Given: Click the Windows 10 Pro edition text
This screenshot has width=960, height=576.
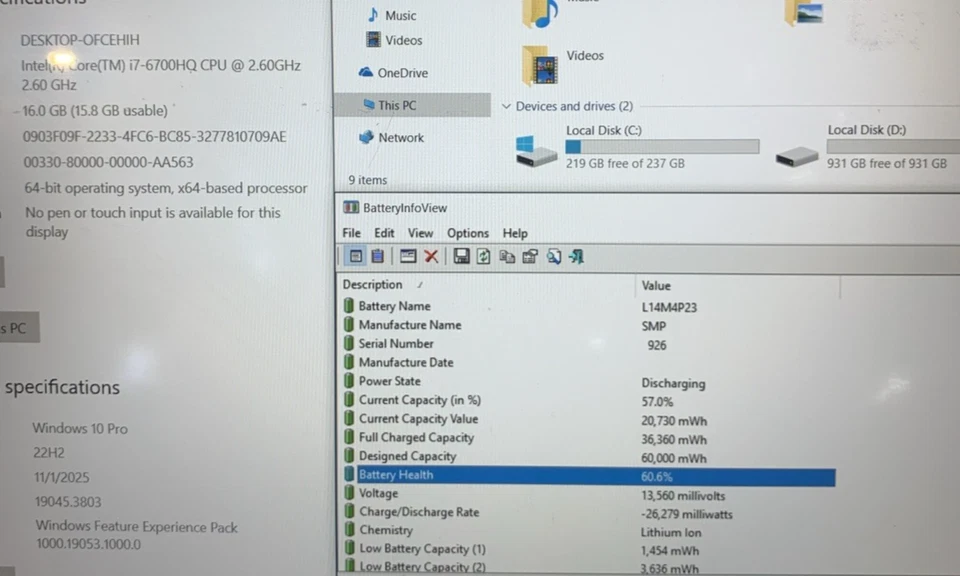Looking at the screenshot, I should [x=80, y=428].
